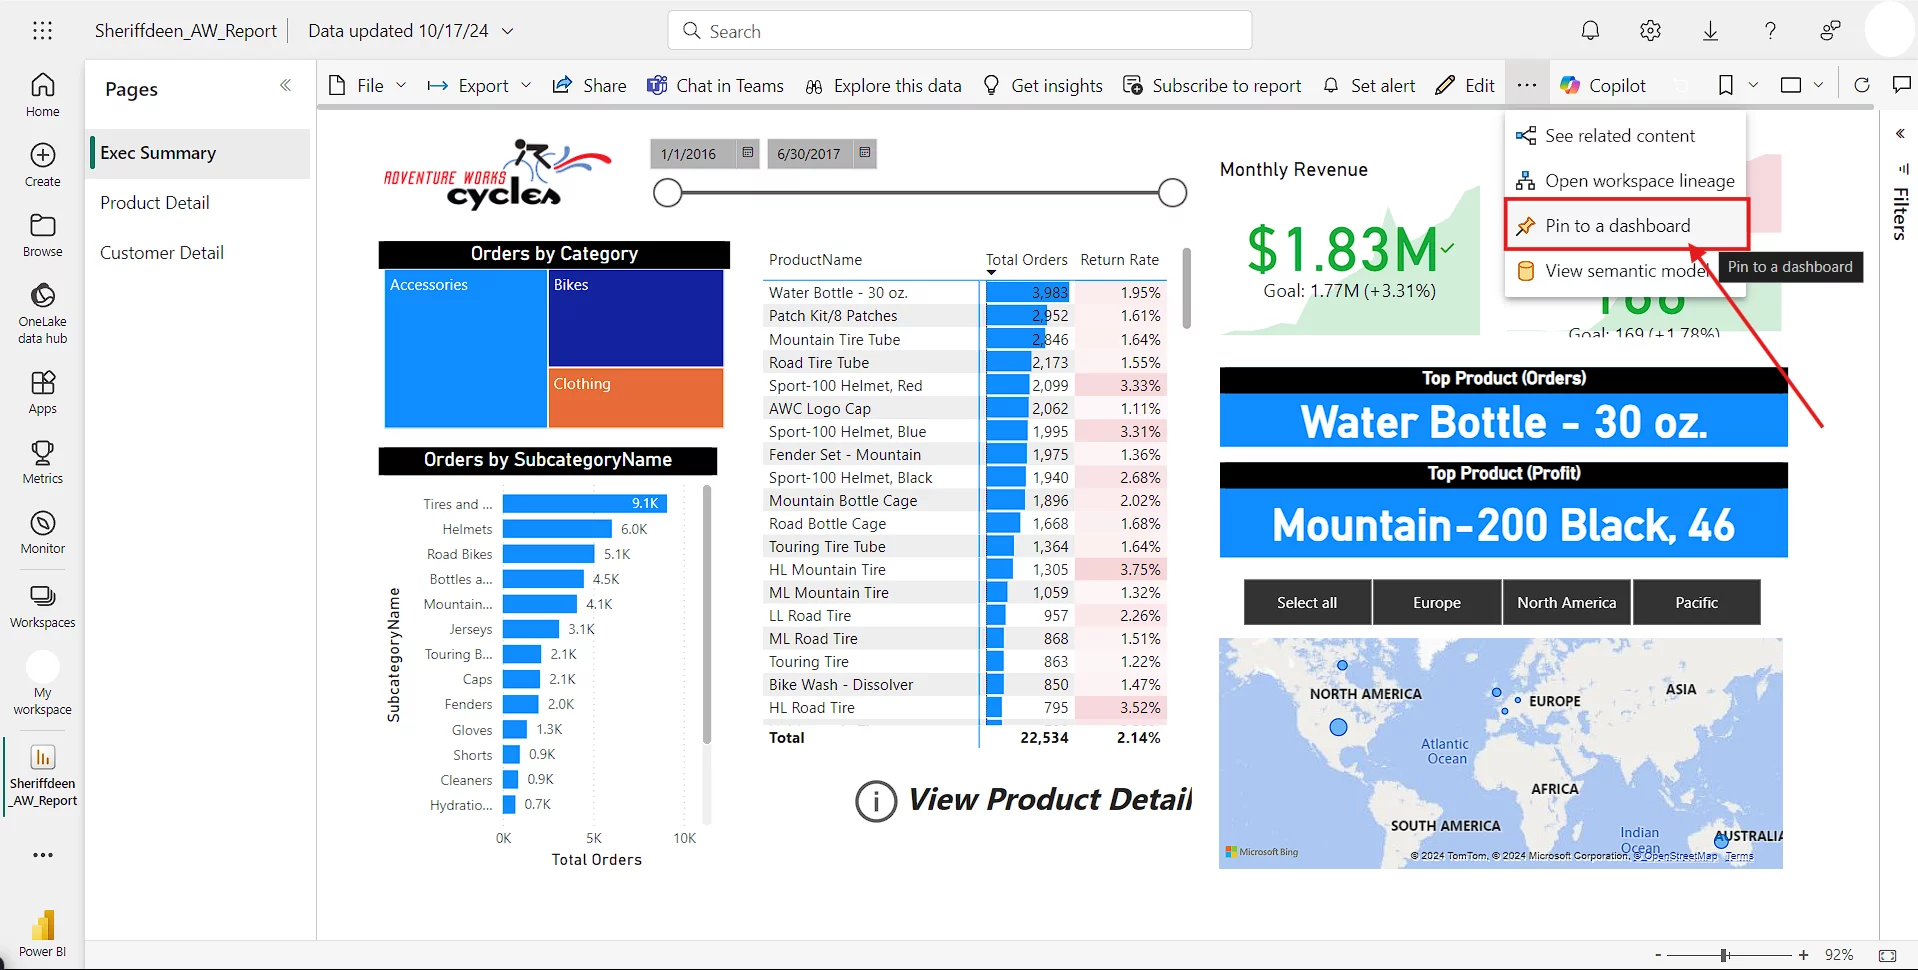Open the more options ellipsis menu
Image resolution: width=1918 pixels, height=970 pixels.
(1526, 85)
